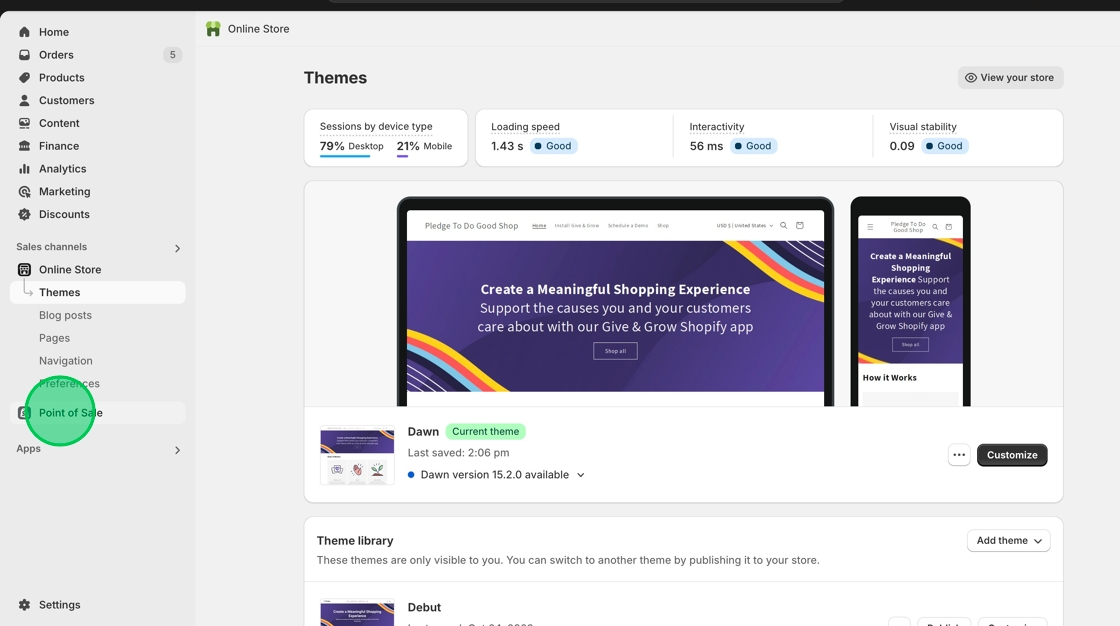
Task: Click the Customers person icon
Action: 24,101
